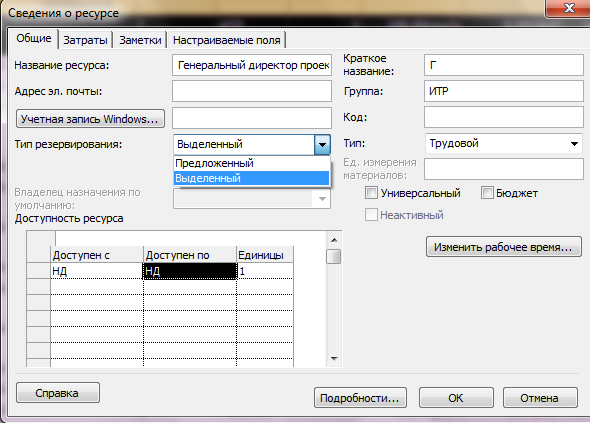Click the Код input field
This screenshot has width=590, height=423.
(504, 117)
